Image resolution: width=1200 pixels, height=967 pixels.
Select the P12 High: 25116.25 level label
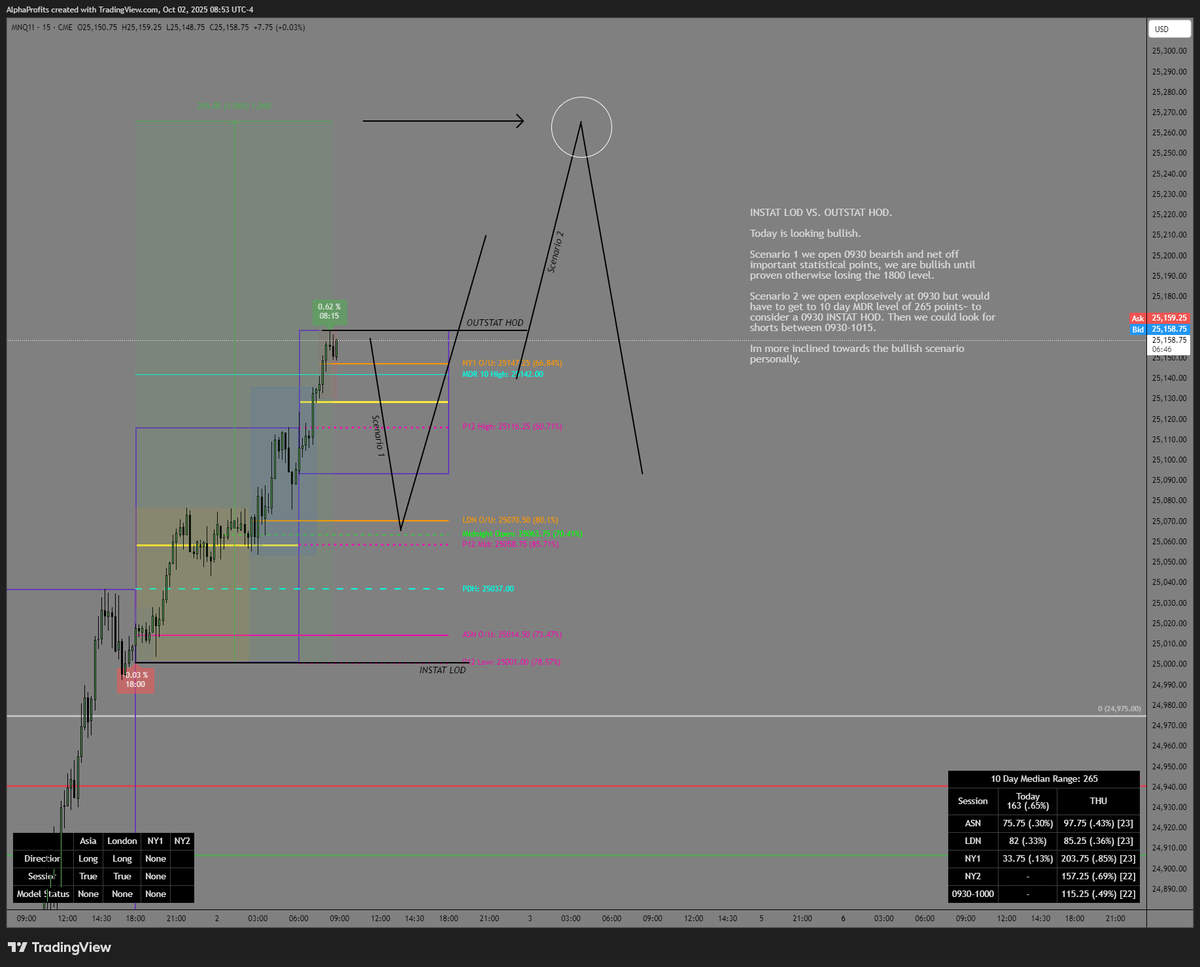coord(512,427)
